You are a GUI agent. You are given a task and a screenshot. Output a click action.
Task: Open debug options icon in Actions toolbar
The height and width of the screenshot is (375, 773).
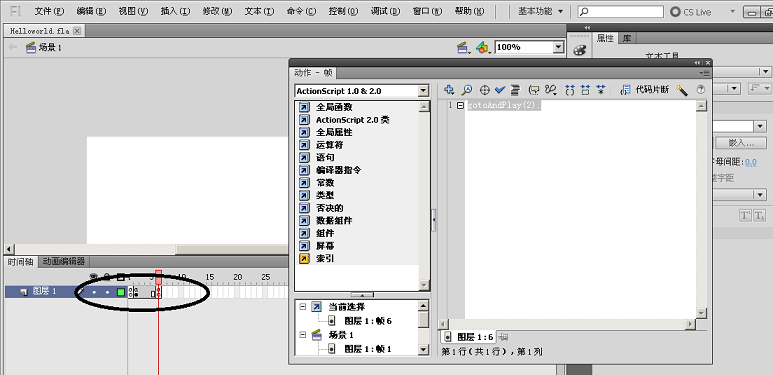551,90
